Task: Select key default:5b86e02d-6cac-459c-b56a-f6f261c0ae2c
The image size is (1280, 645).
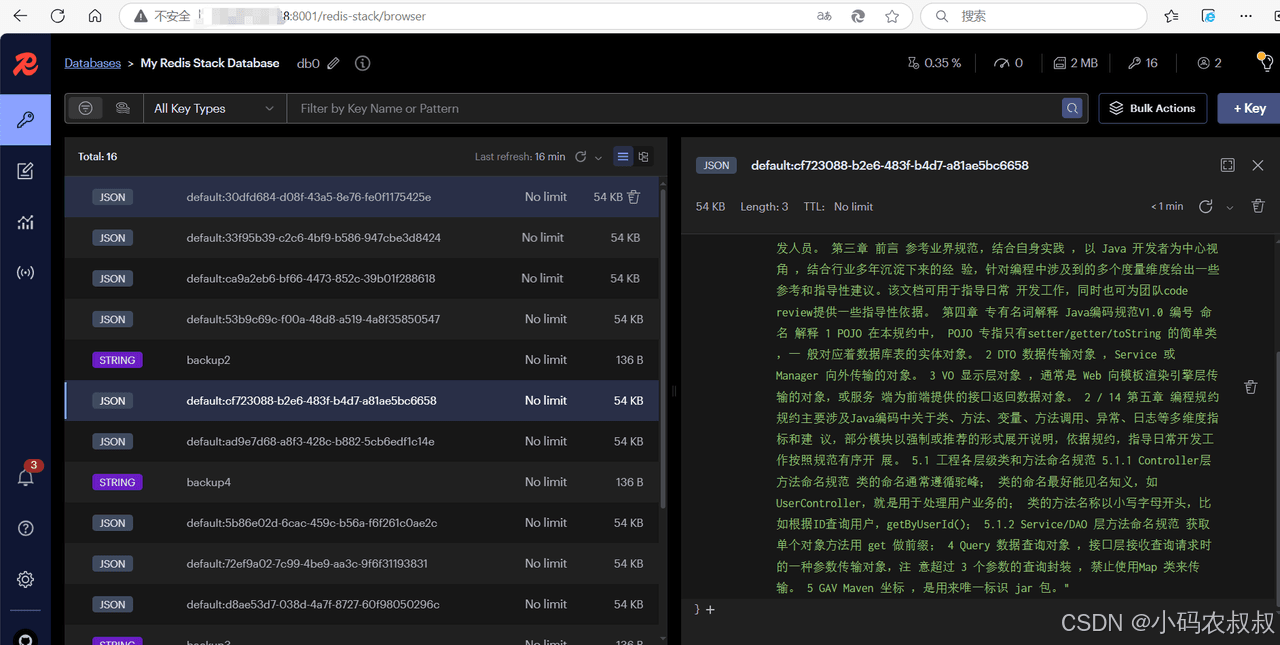Action: (x=362, y=523)
